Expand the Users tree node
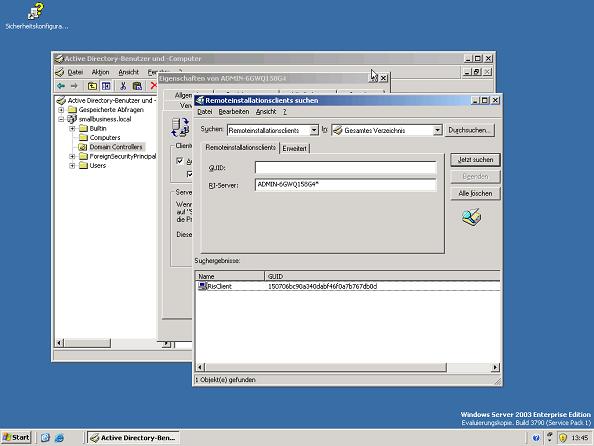Image resolution: width=594 pixels, height=446 pixels. pos(72,166)
